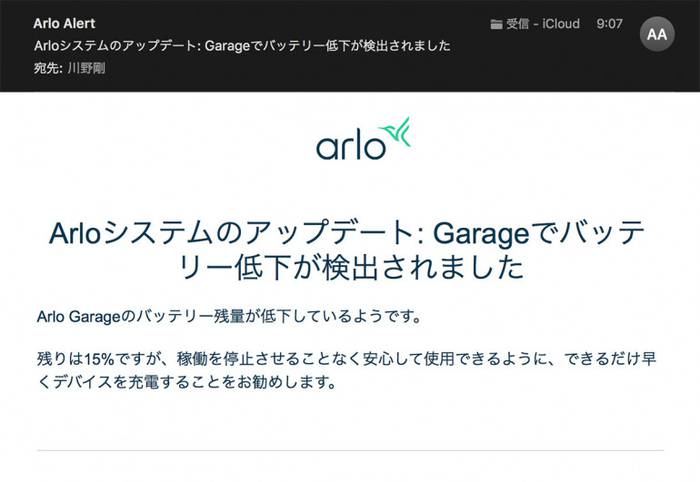
Task: Click the email subject line in header
Action: point(242,46)
